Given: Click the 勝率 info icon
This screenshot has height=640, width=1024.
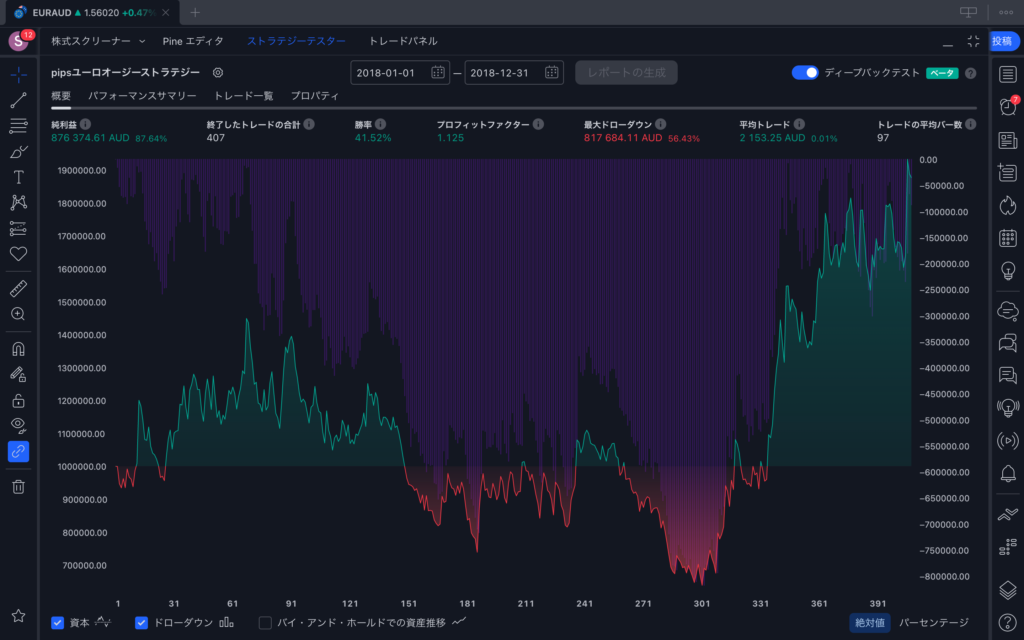Looking at the screenshot, I should click(x=381, y=124).
